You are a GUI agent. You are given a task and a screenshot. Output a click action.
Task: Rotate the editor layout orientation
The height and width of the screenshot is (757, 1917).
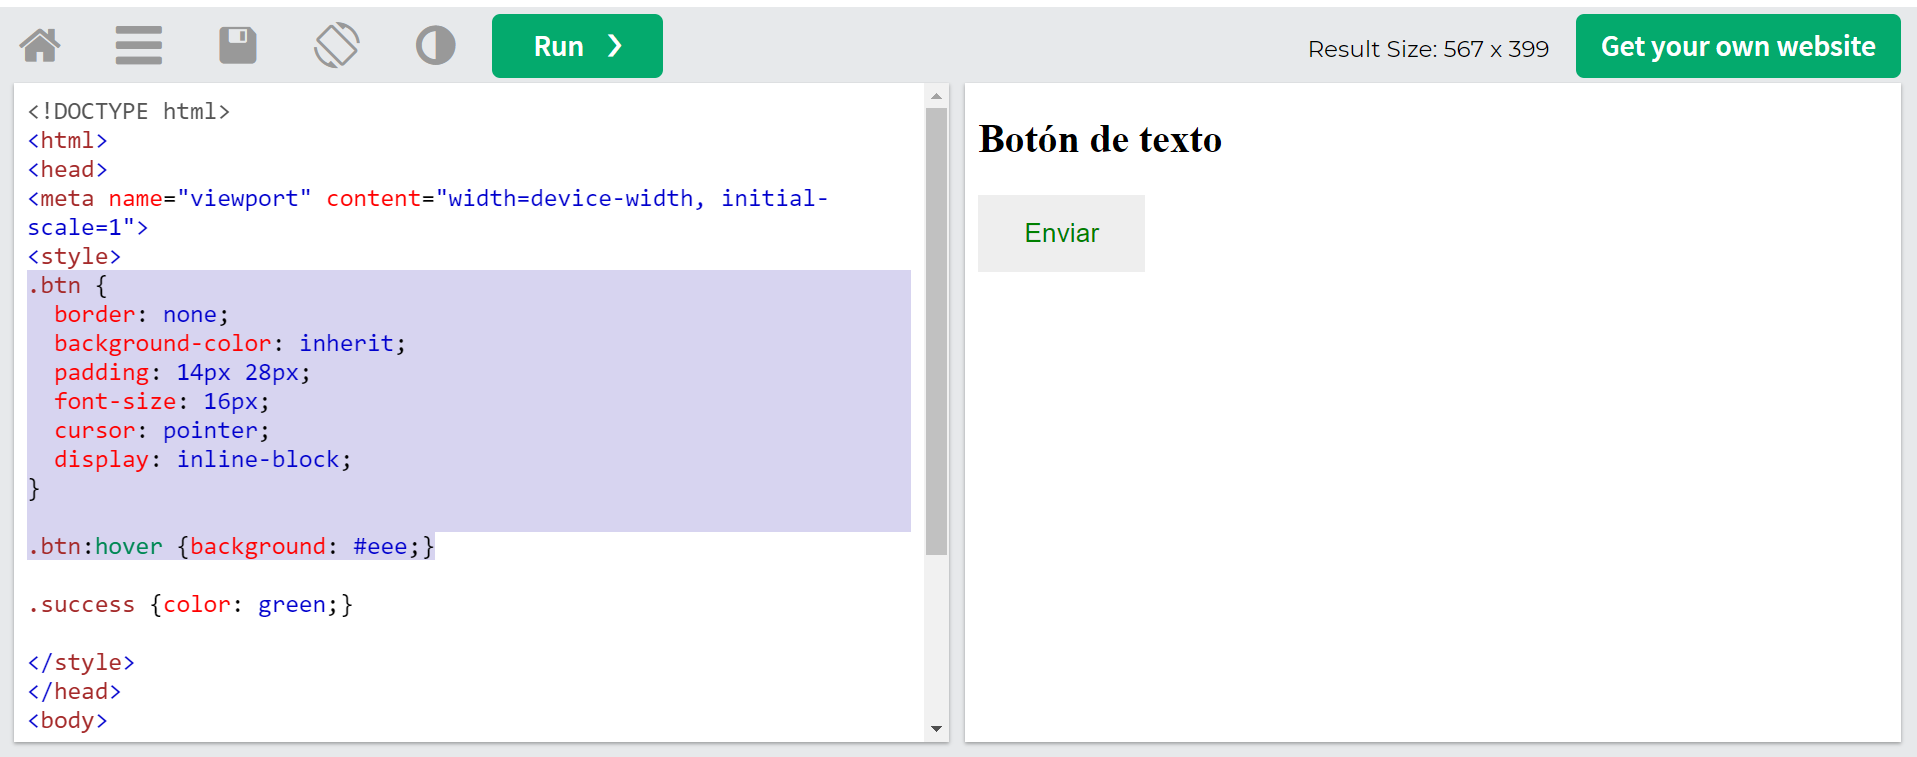pos(336,46)
